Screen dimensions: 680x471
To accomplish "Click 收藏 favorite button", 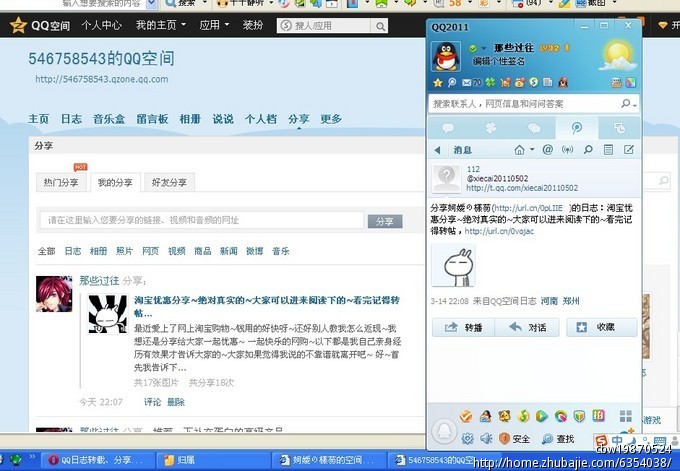I will pyautogui.click(x=602, y=327).
